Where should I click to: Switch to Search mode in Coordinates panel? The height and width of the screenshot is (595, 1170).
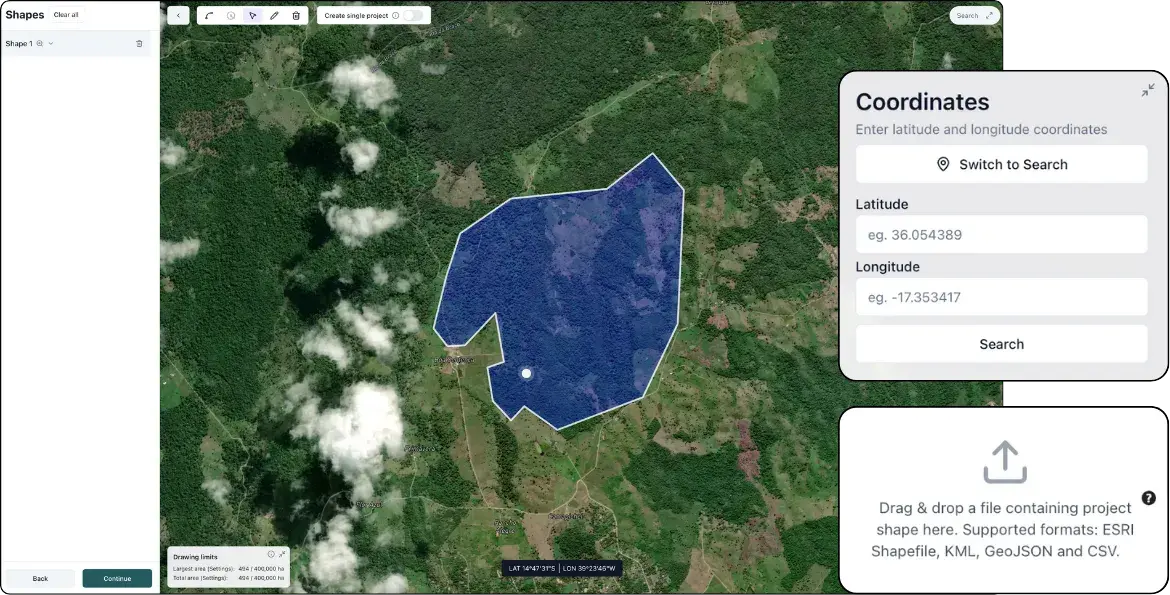tap(1001, 164)
